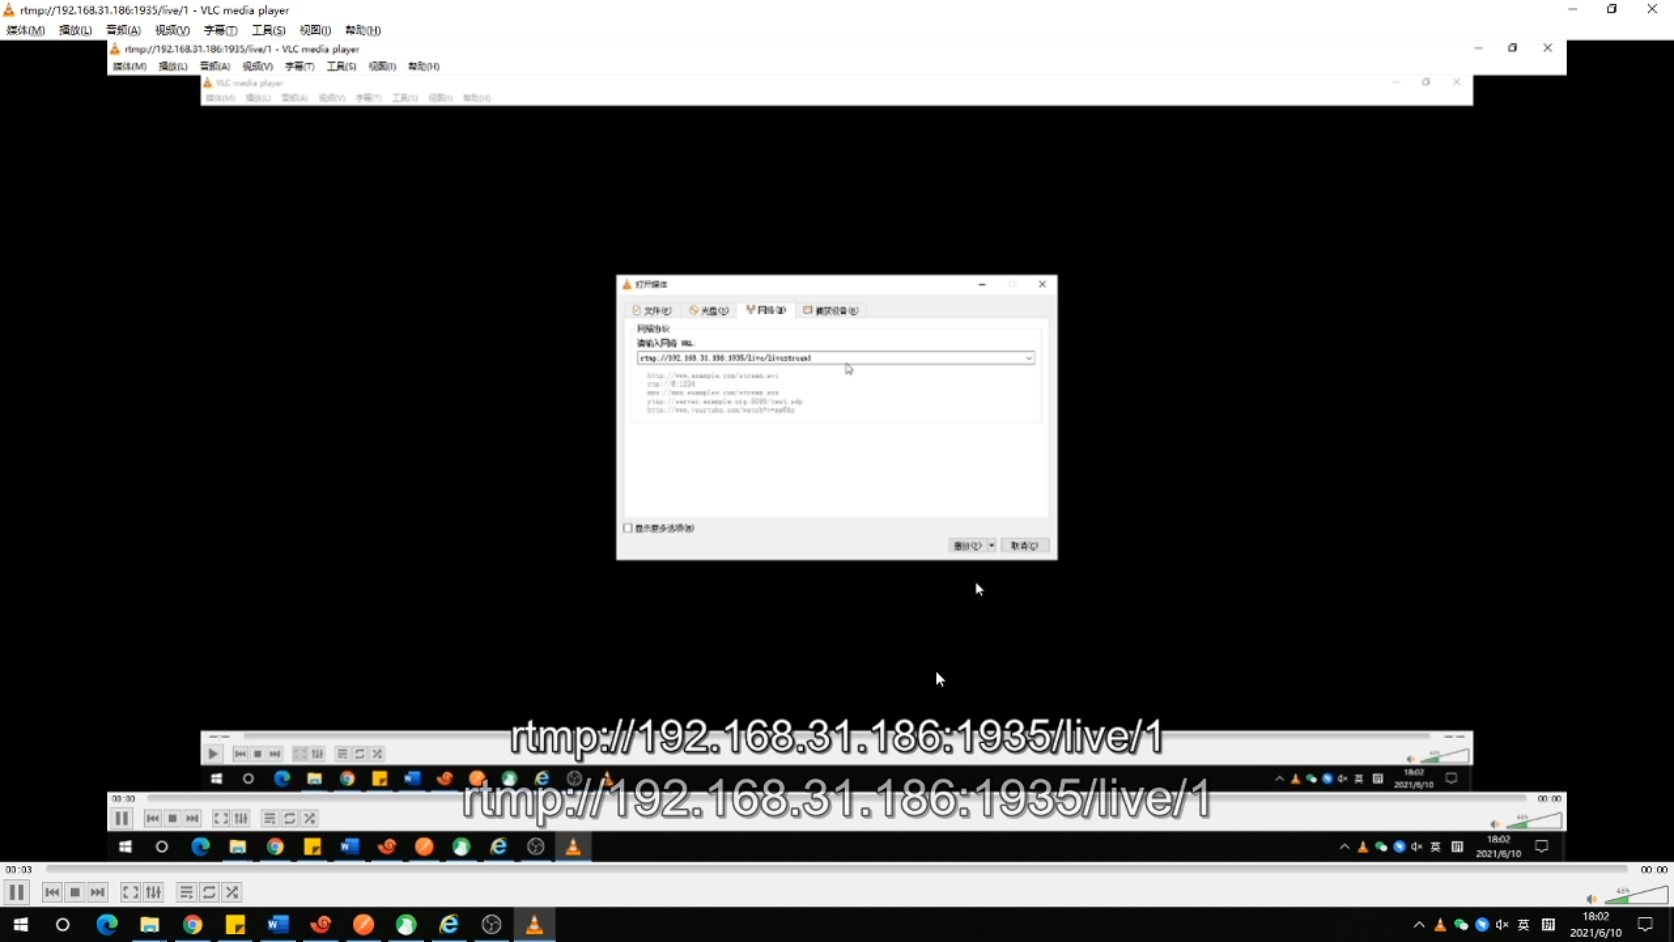Image resolution: width=1674 pixels, height=942 pixels.
Task: Open the 工具(S) menu in outer VLC
Action: click(x=268, y=30)
